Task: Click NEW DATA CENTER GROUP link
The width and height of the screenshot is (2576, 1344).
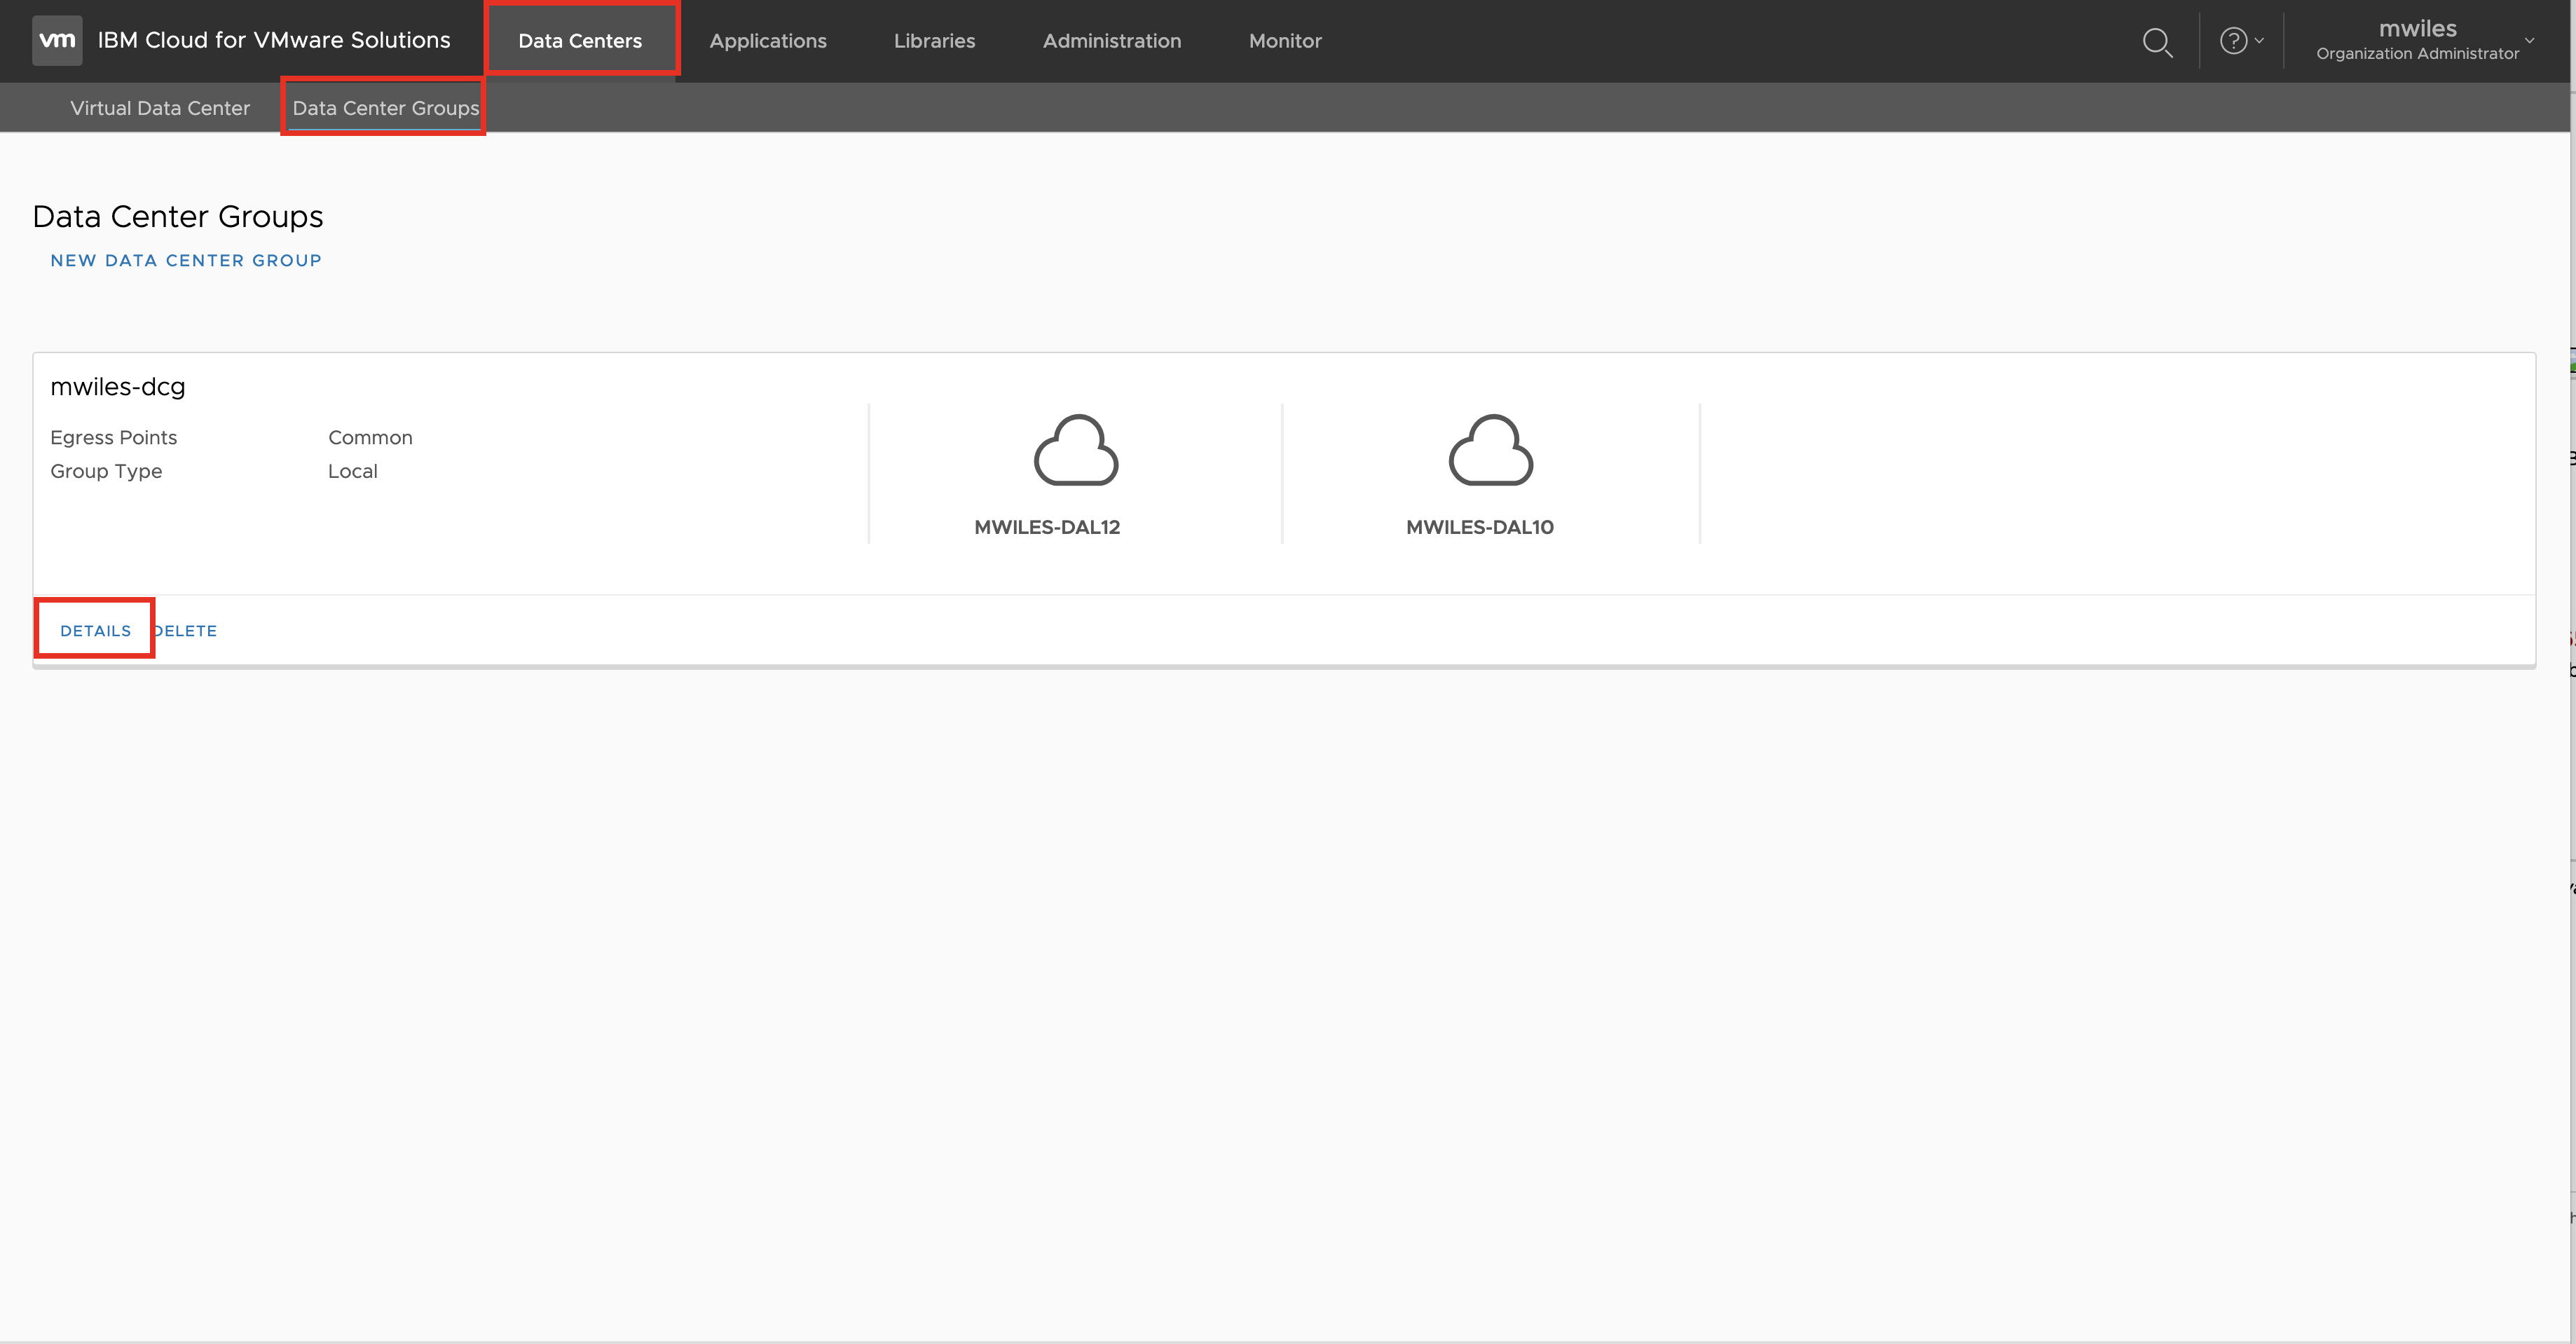Action: (x=186, y=260)
